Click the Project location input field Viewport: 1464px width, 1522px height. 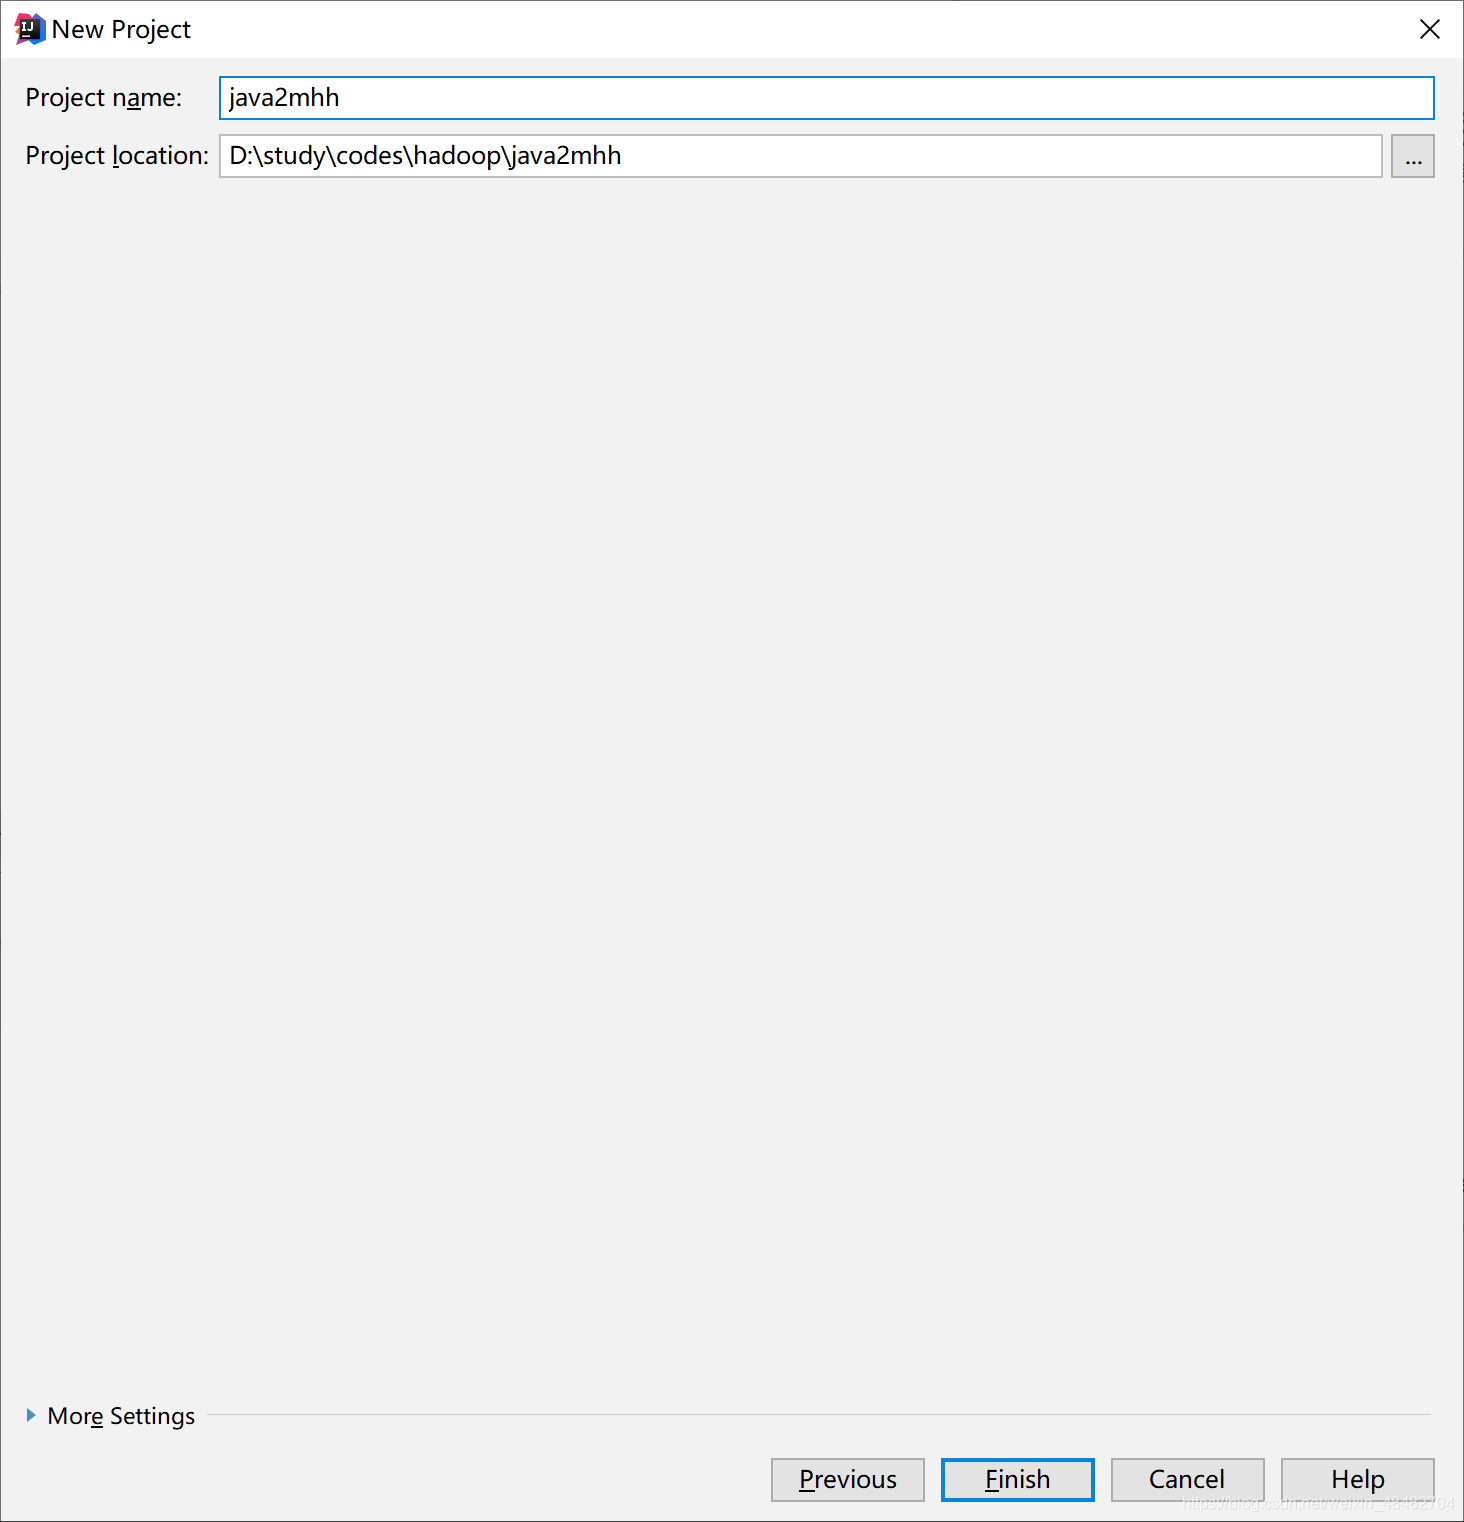pyautogui.click(x=800, y=156)
